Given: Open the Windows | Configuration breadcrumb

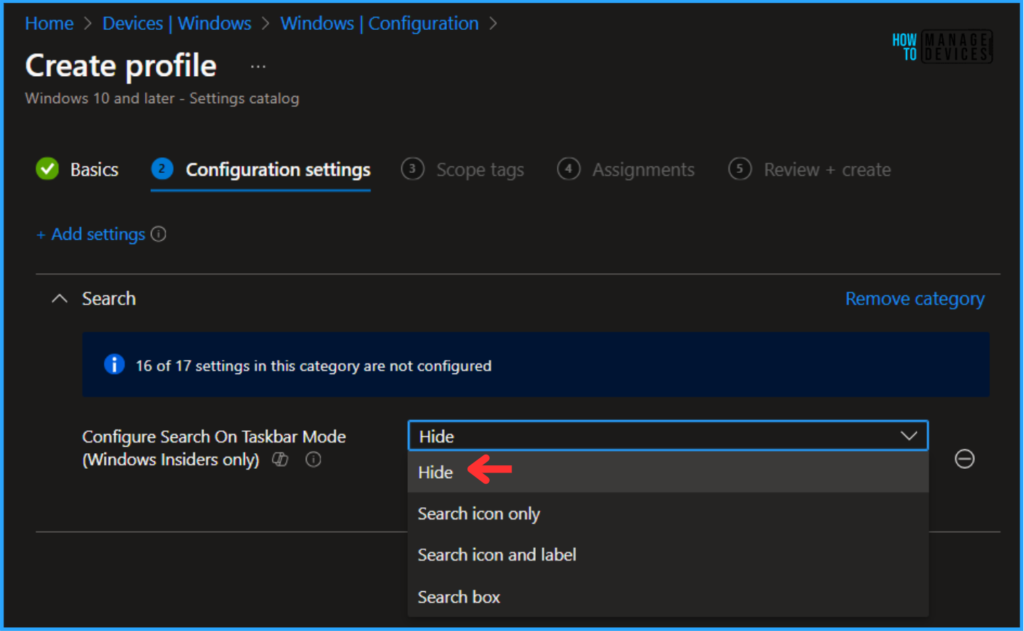Looking at the screenshot, I should (379, 24).
